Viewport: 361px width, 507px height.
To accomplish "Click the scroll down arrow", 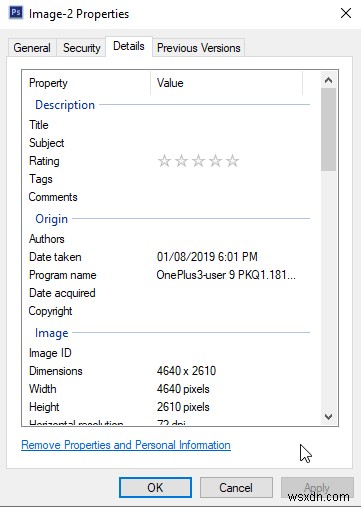I will pyautogui.click(x=328, y=417).
